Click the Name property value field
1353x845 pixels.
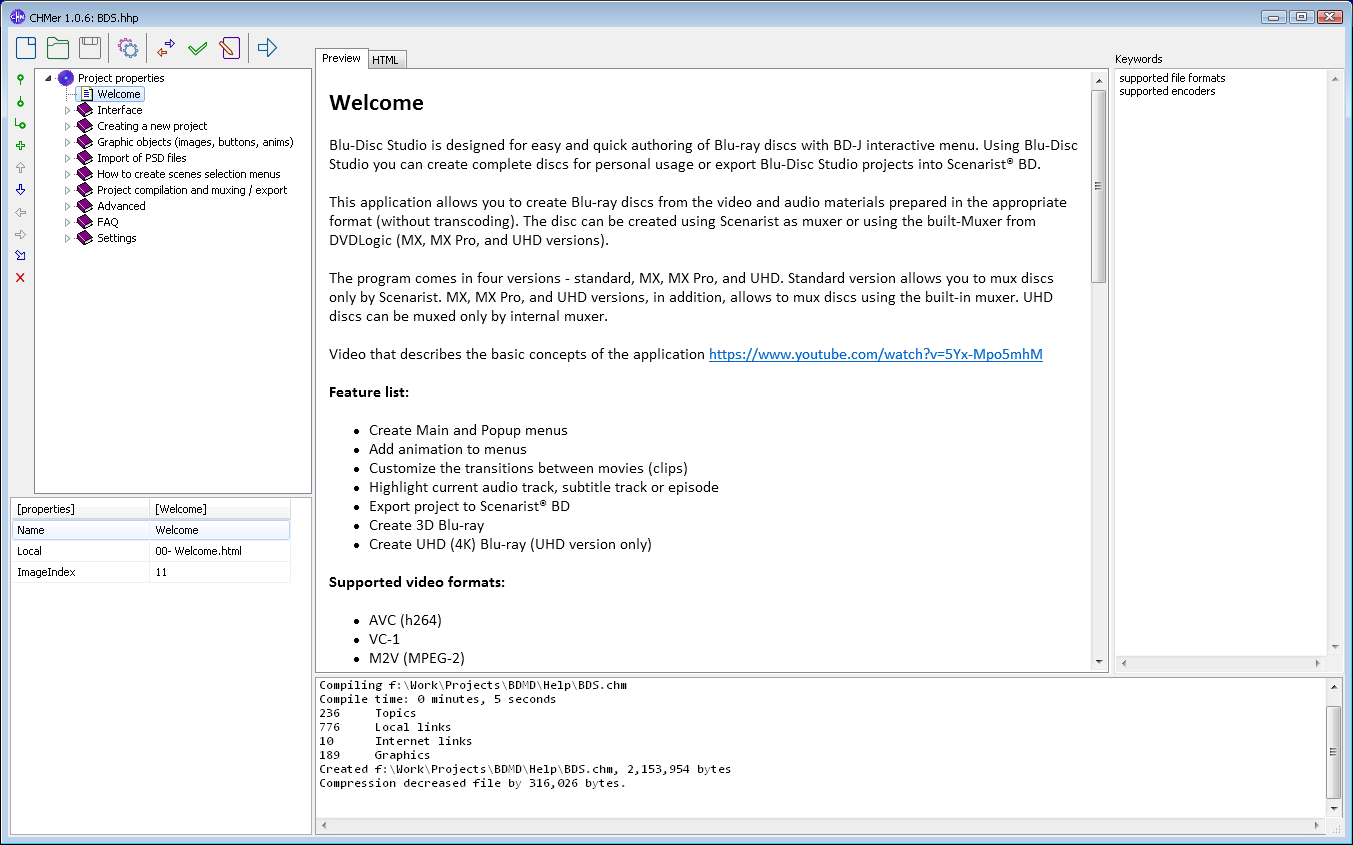(x=220, y=530)
